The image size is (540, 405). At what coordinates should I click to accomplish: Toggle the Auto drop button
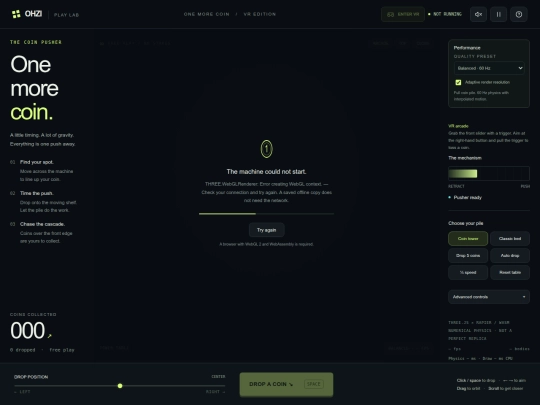(510, 256)
